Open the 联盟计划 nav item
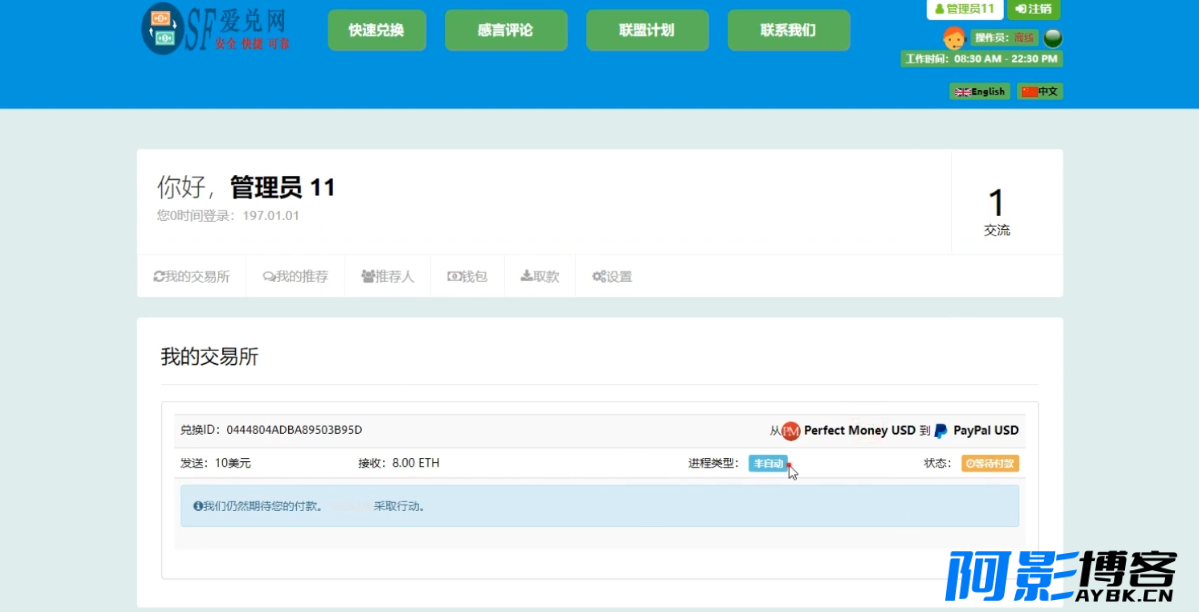Image resolution: width=1199 pixels, height=612 pixels. (x=647, y=30)
